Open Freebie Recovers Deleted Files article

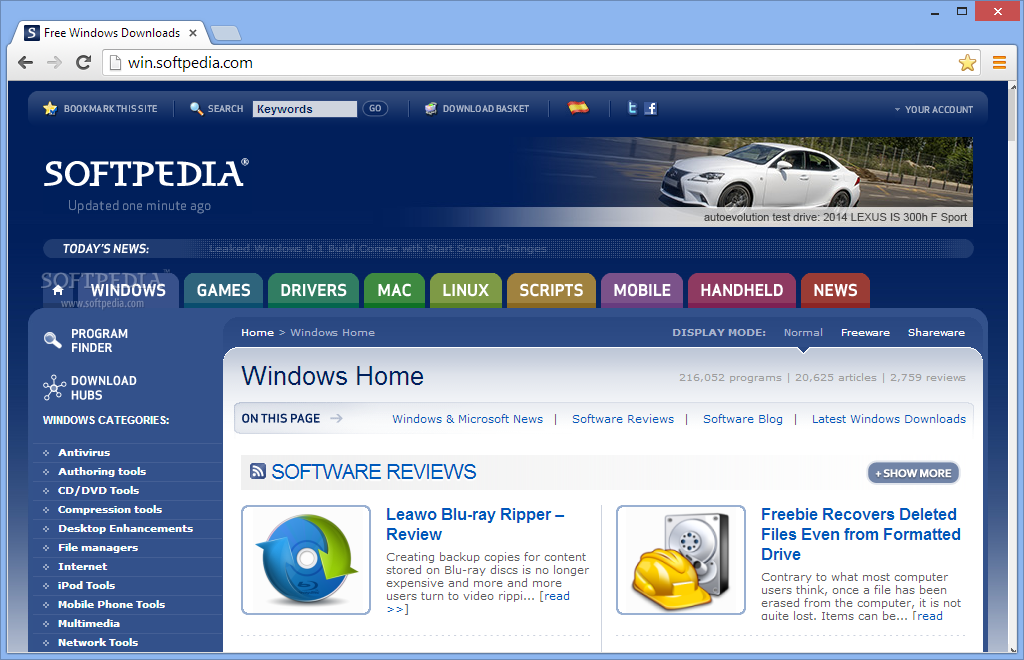[861, 534]
